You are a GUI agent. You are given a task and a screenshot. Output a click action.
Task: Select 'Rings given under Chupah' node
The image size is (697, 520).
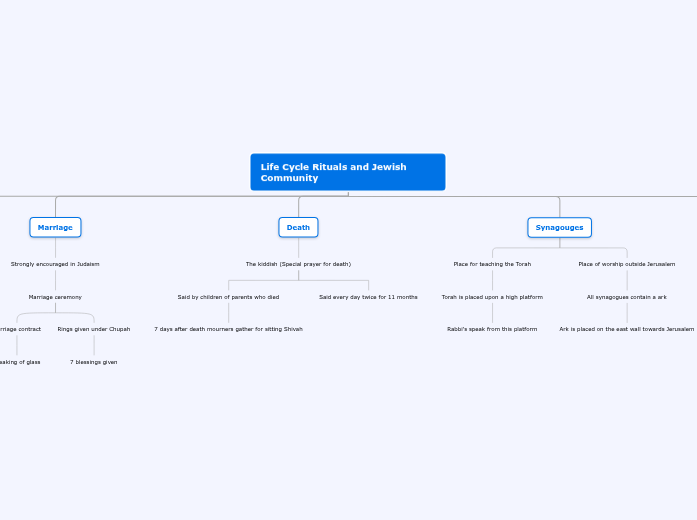pyautogui.click(x=93, y=329)
